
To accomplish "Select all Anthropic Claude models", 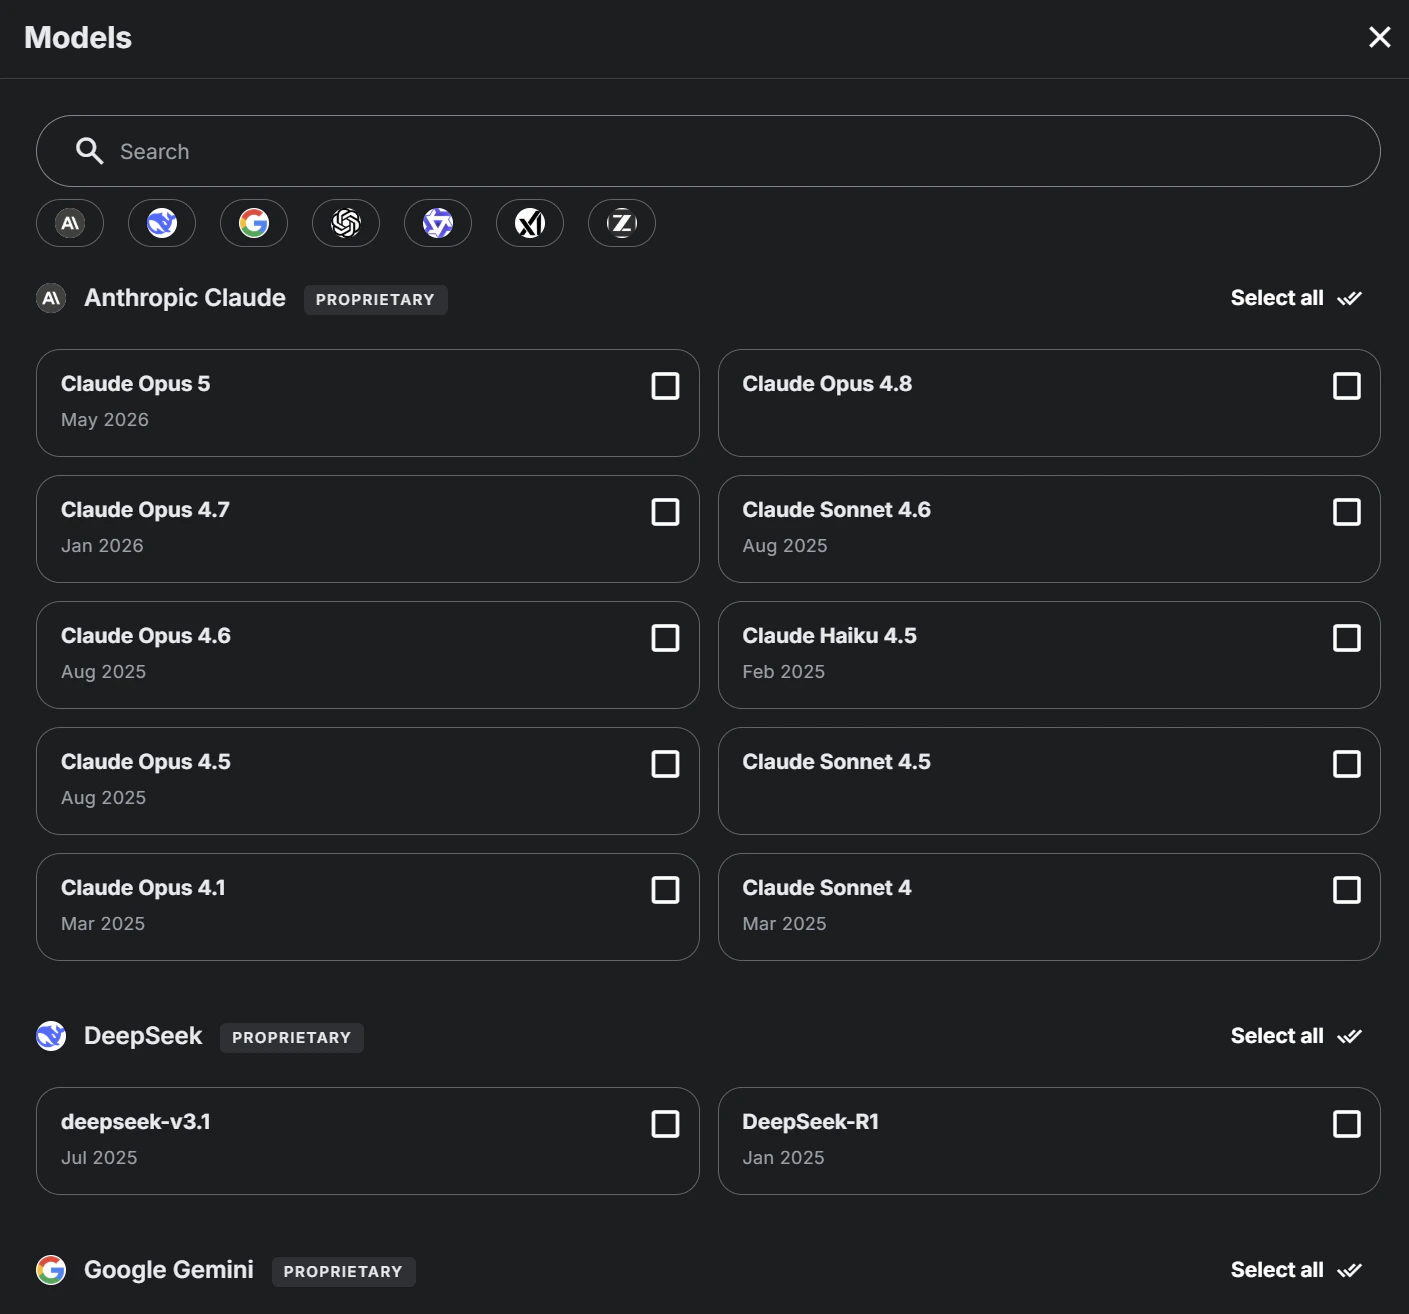I will 1296,298.
